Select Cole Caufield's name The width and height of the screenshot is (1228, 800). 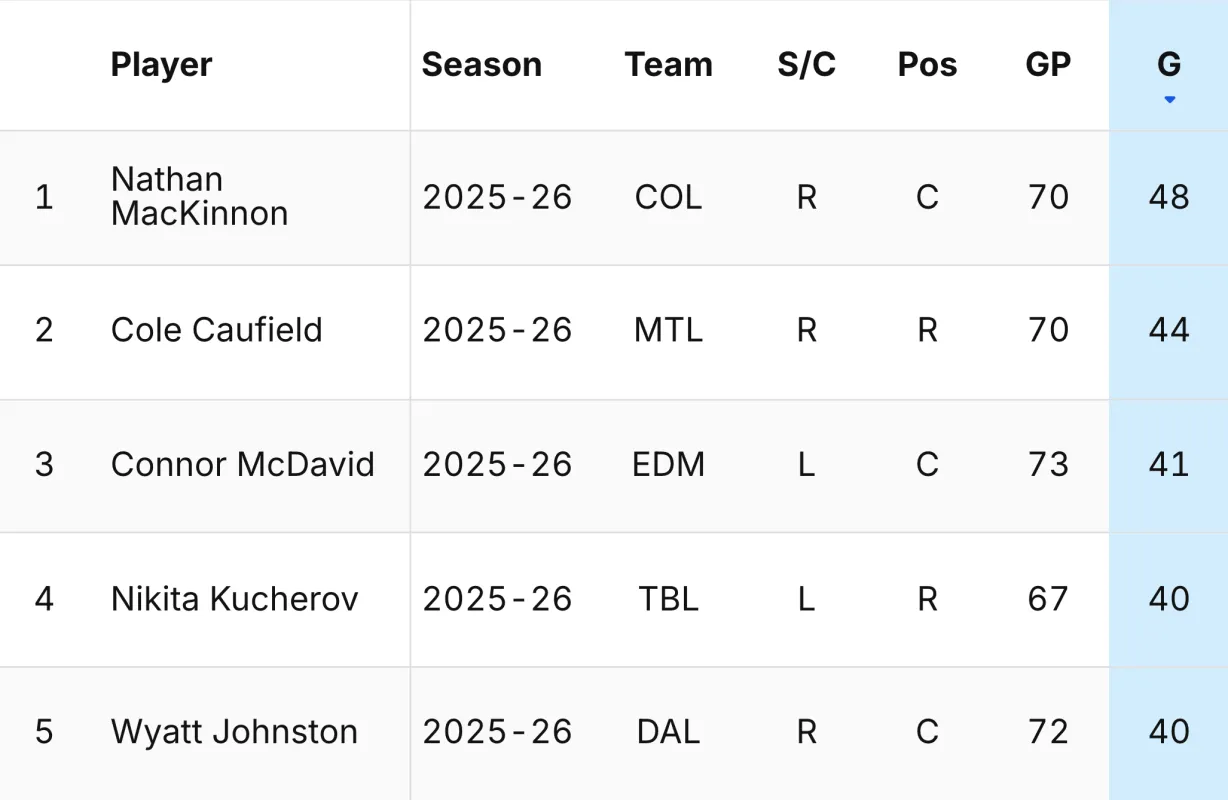pyautogui.click(x=216, y=330)
